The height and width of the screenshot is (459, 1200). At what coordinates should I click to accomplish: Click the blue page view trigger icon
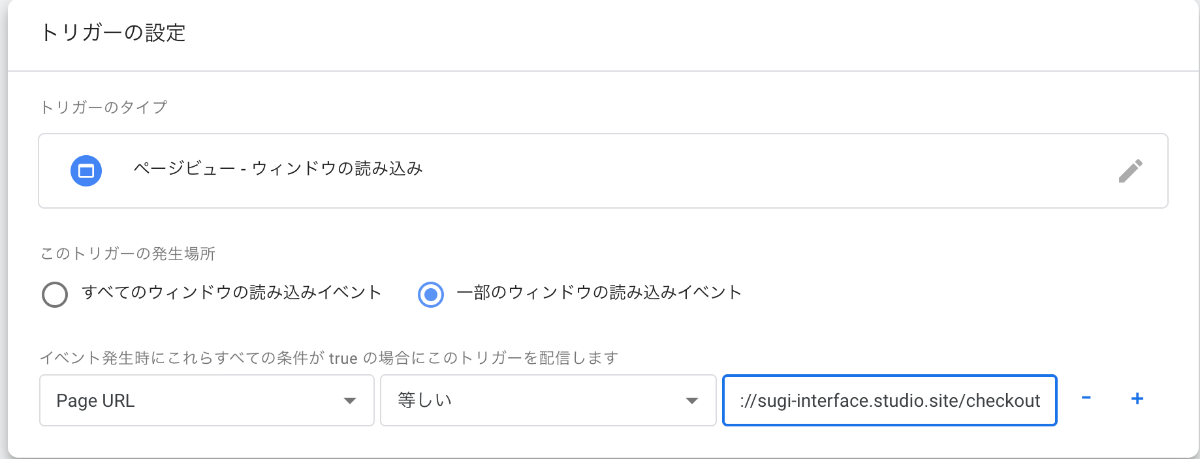tap(87, 170)
